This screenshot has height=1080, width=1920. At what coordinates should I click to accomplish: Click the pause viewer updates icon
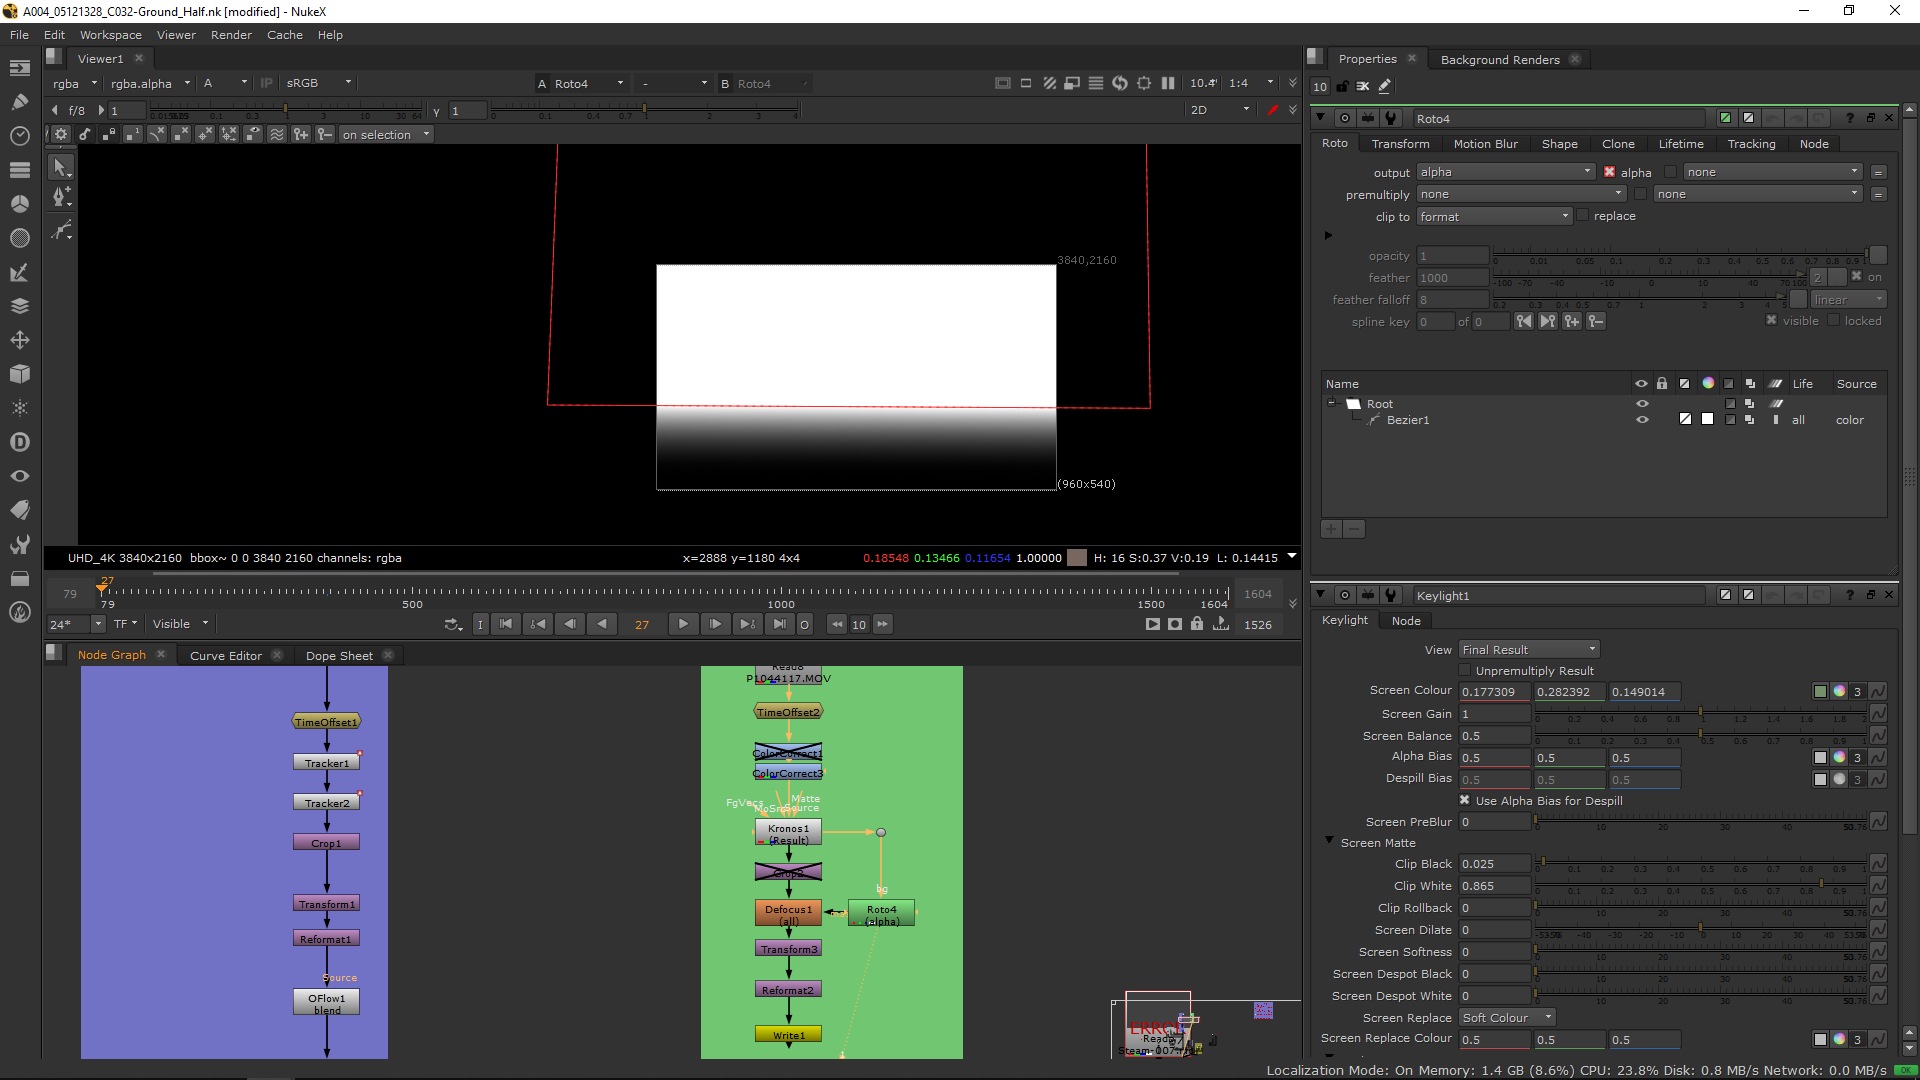[x=1168, y=83]
